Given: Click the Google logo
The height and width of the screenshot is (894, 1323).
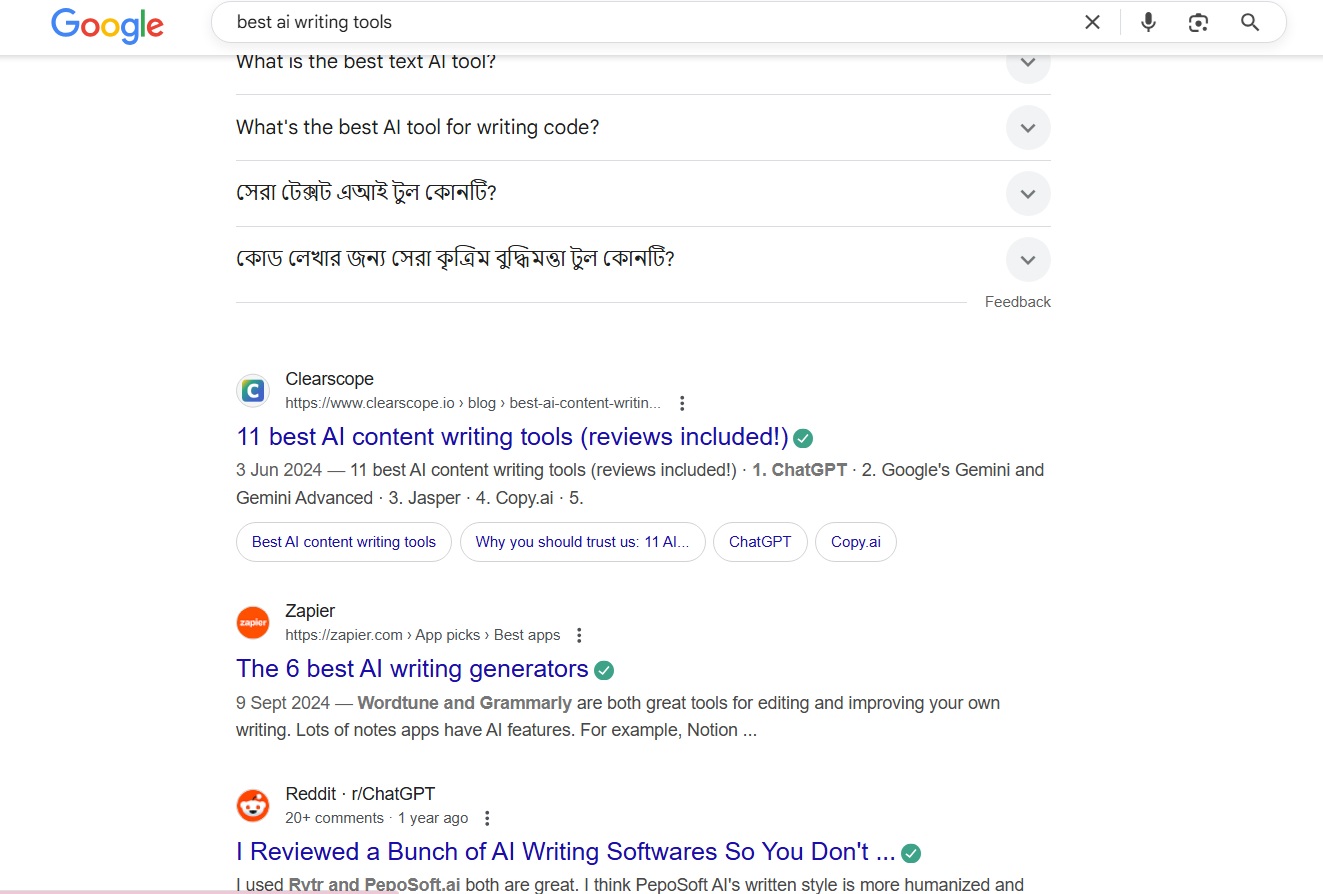Looking at the screenshot, I should [x=107, y=24].
